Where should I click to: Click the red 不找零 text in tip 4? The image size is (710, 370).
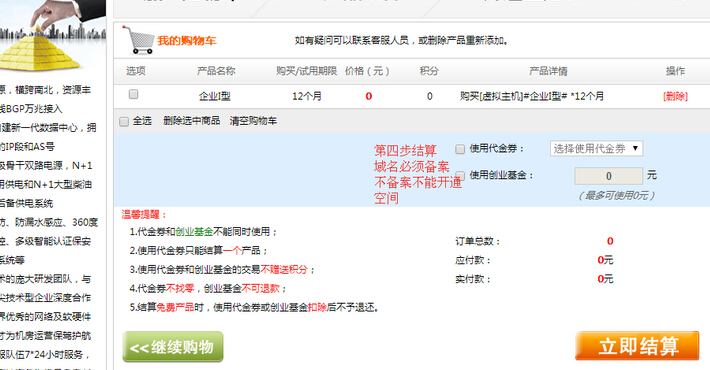click(x=180, y=288)
